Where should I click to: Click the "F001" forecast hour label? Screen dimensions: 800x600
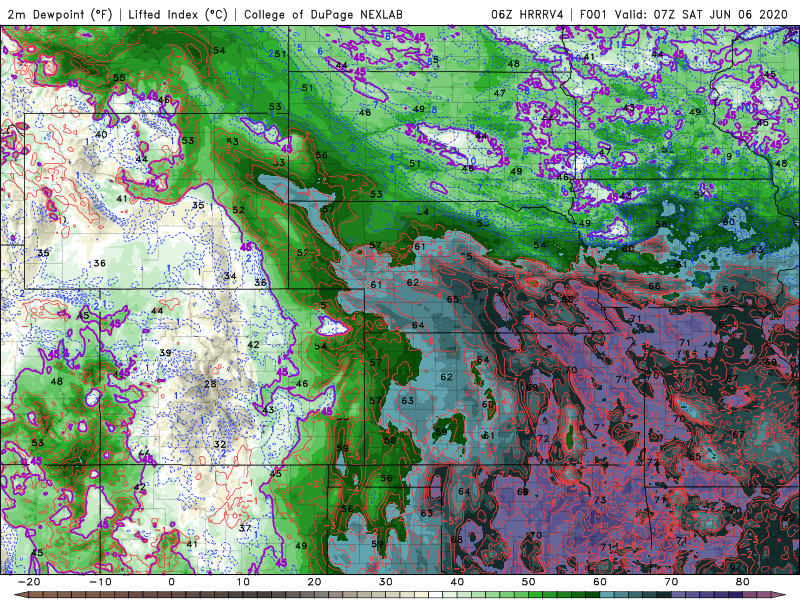point(594,14)
